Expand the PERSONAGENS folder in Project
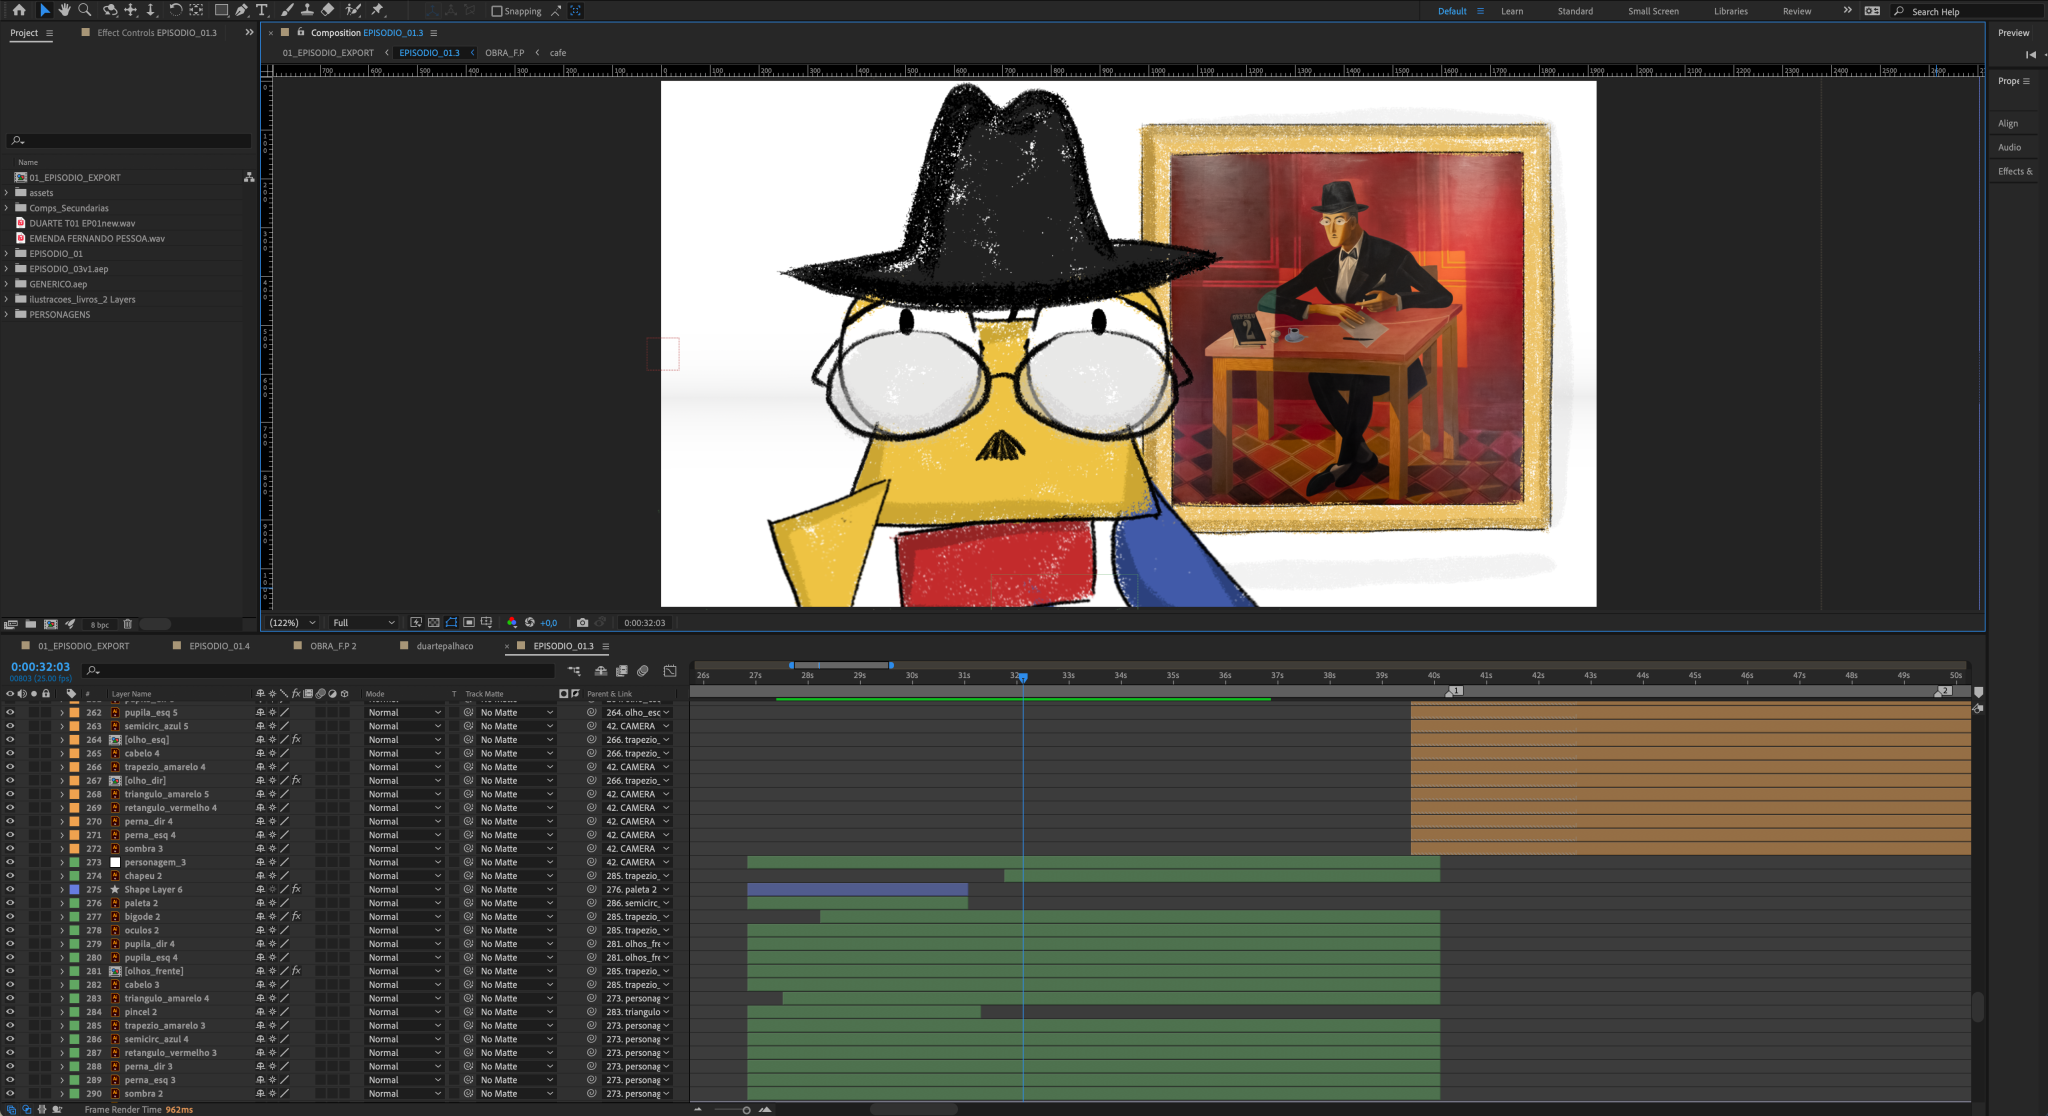2048x1116 pixels. pos(7,314)
